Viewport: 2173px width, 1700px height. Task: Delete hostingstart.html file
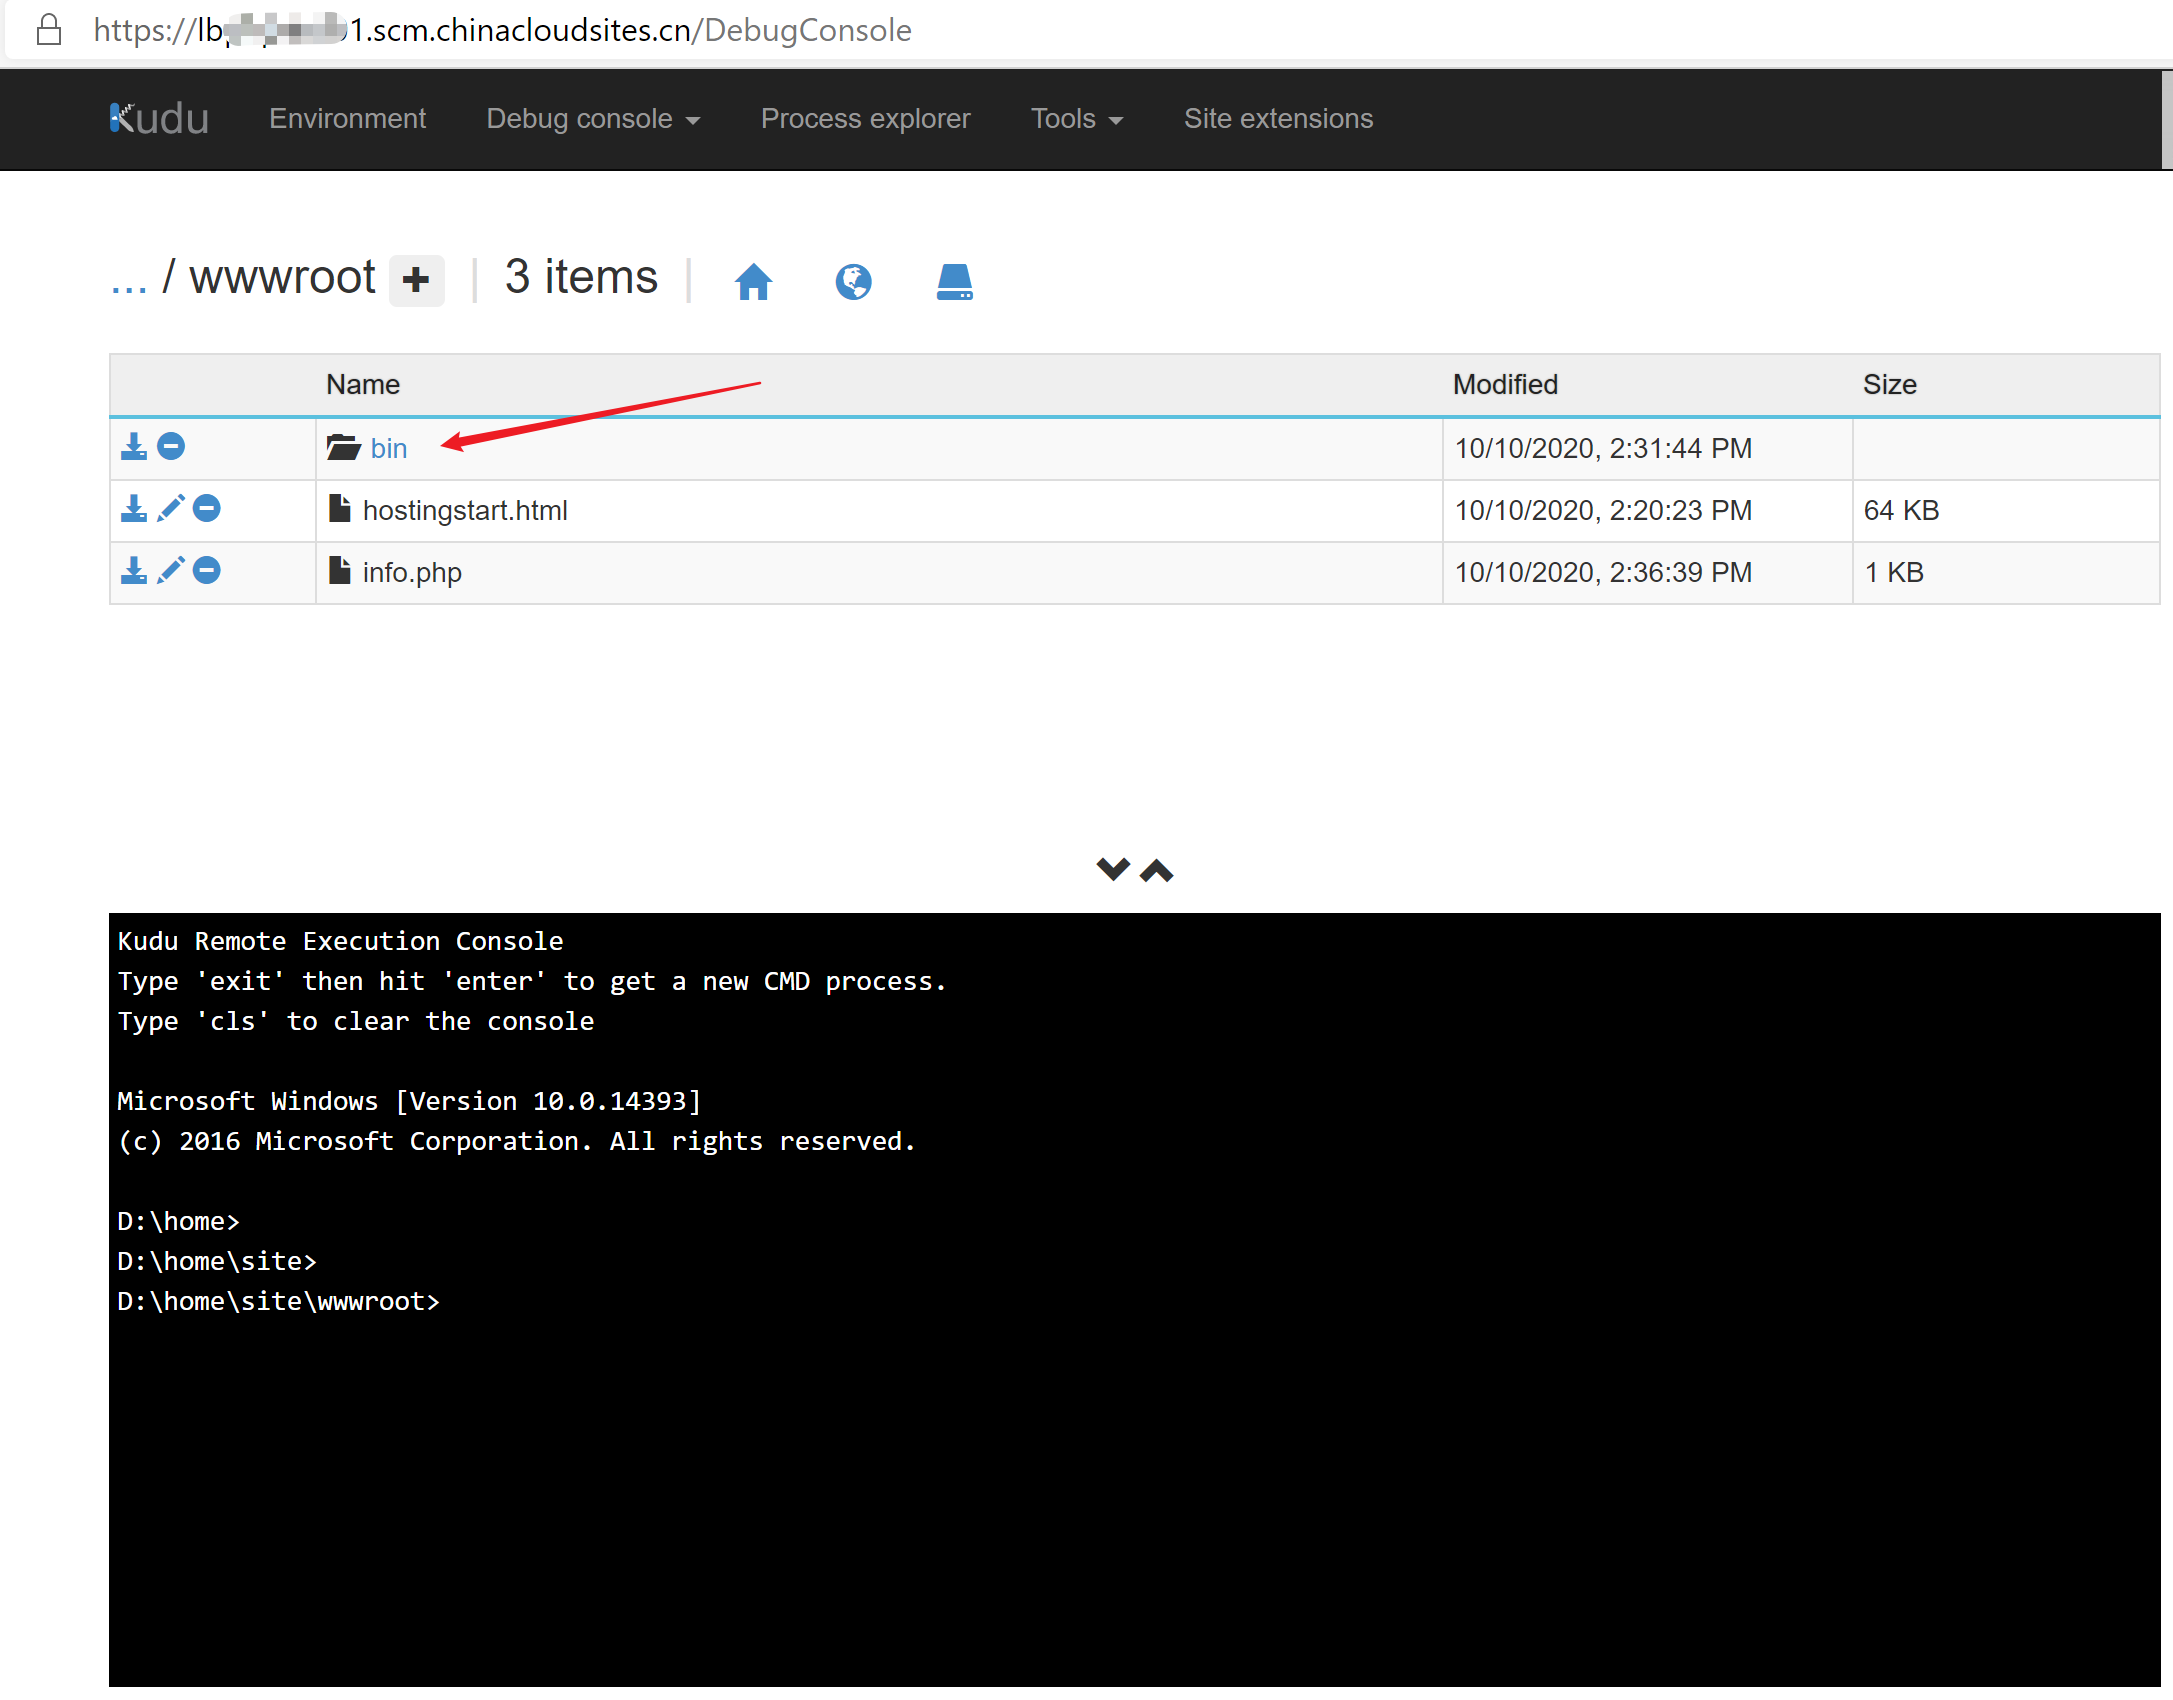pos(207,508)
